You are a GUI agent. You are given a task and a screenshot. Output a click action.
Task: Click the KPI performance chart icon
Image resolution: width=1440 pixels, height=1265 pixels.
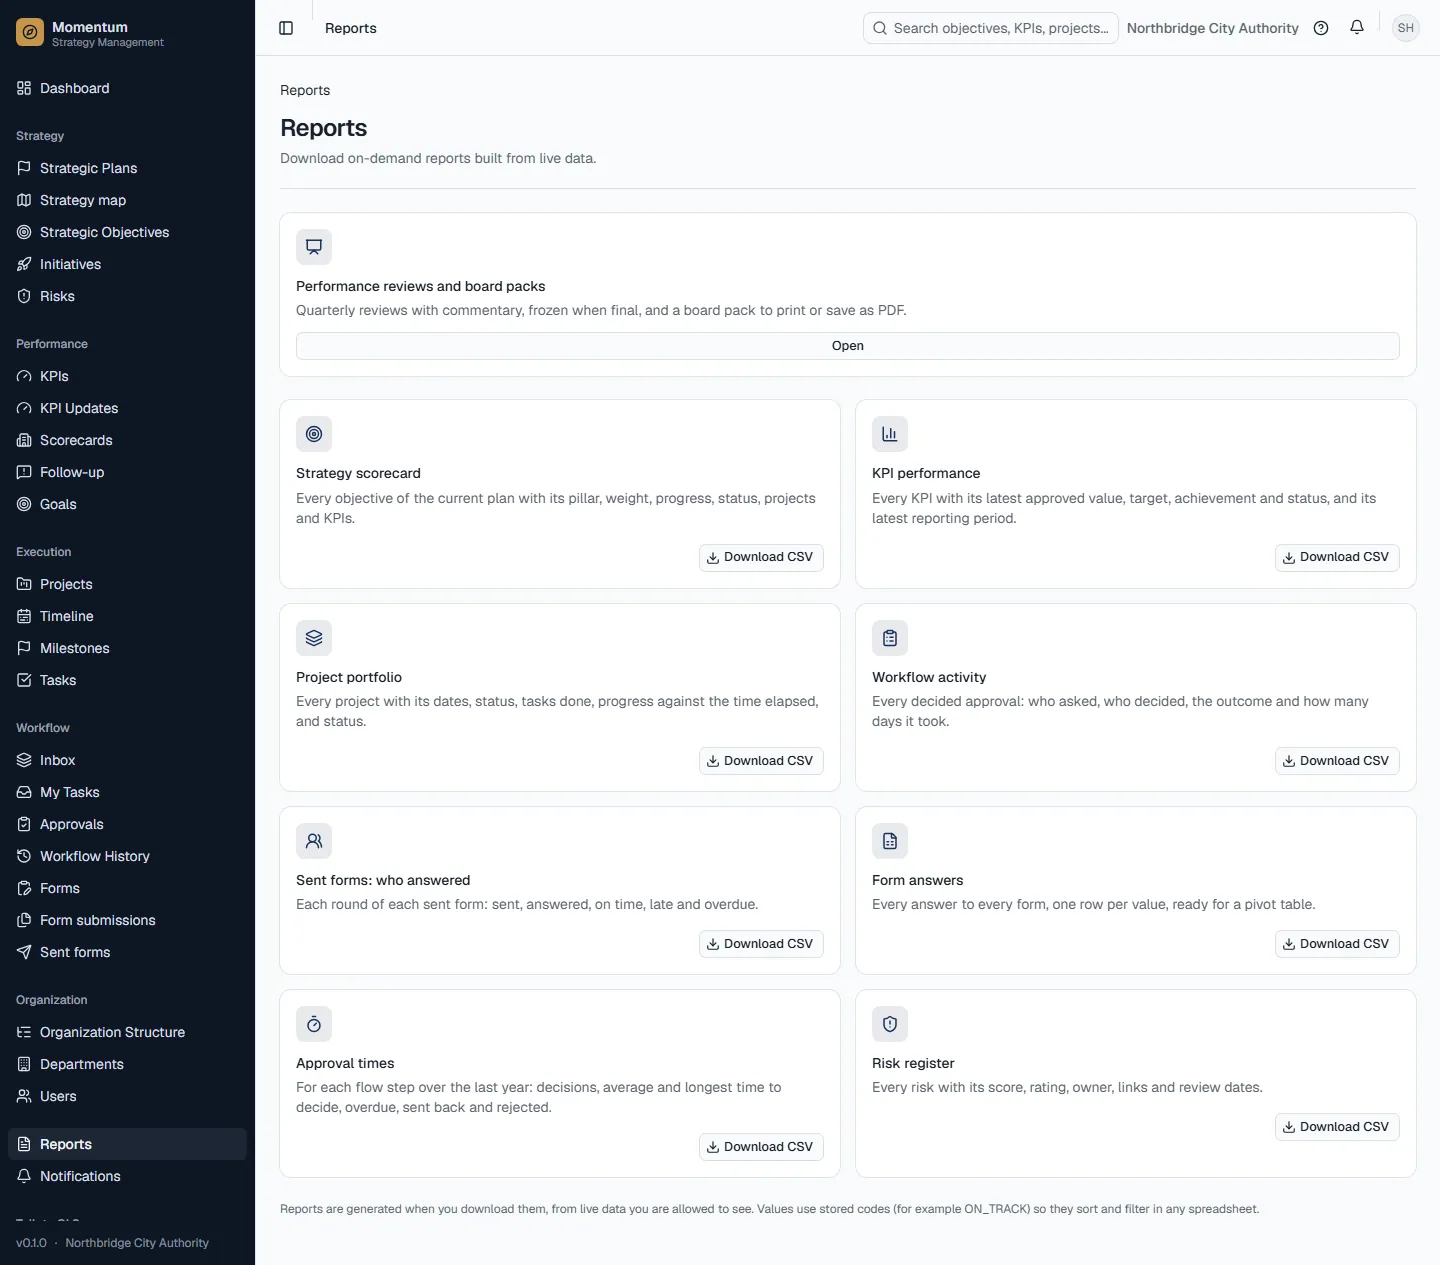point(890,434)
